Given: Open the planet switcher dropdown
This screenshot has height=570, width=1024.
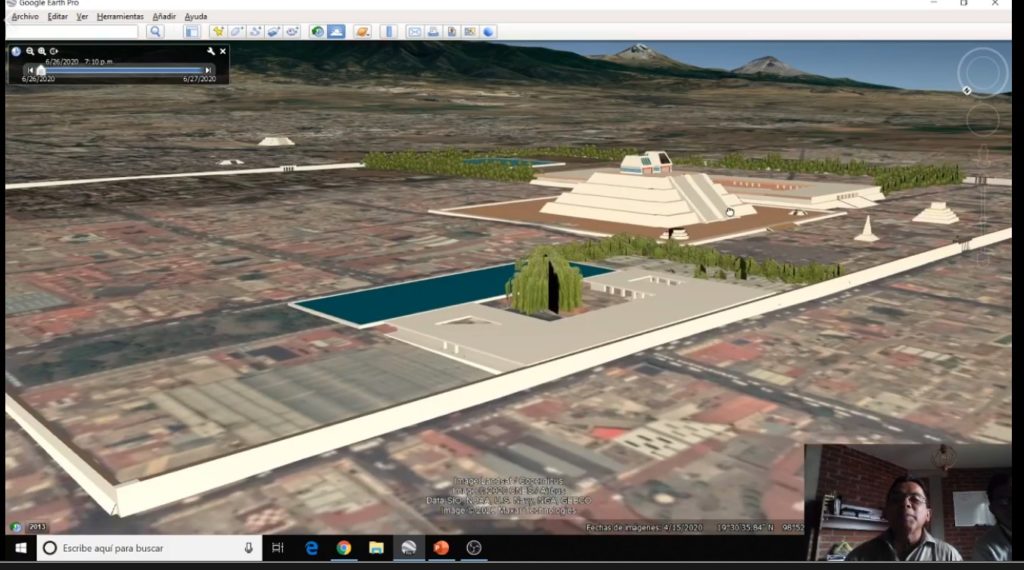Looking at the screenshot, I should pyautogui.click(x=363, y=32).
